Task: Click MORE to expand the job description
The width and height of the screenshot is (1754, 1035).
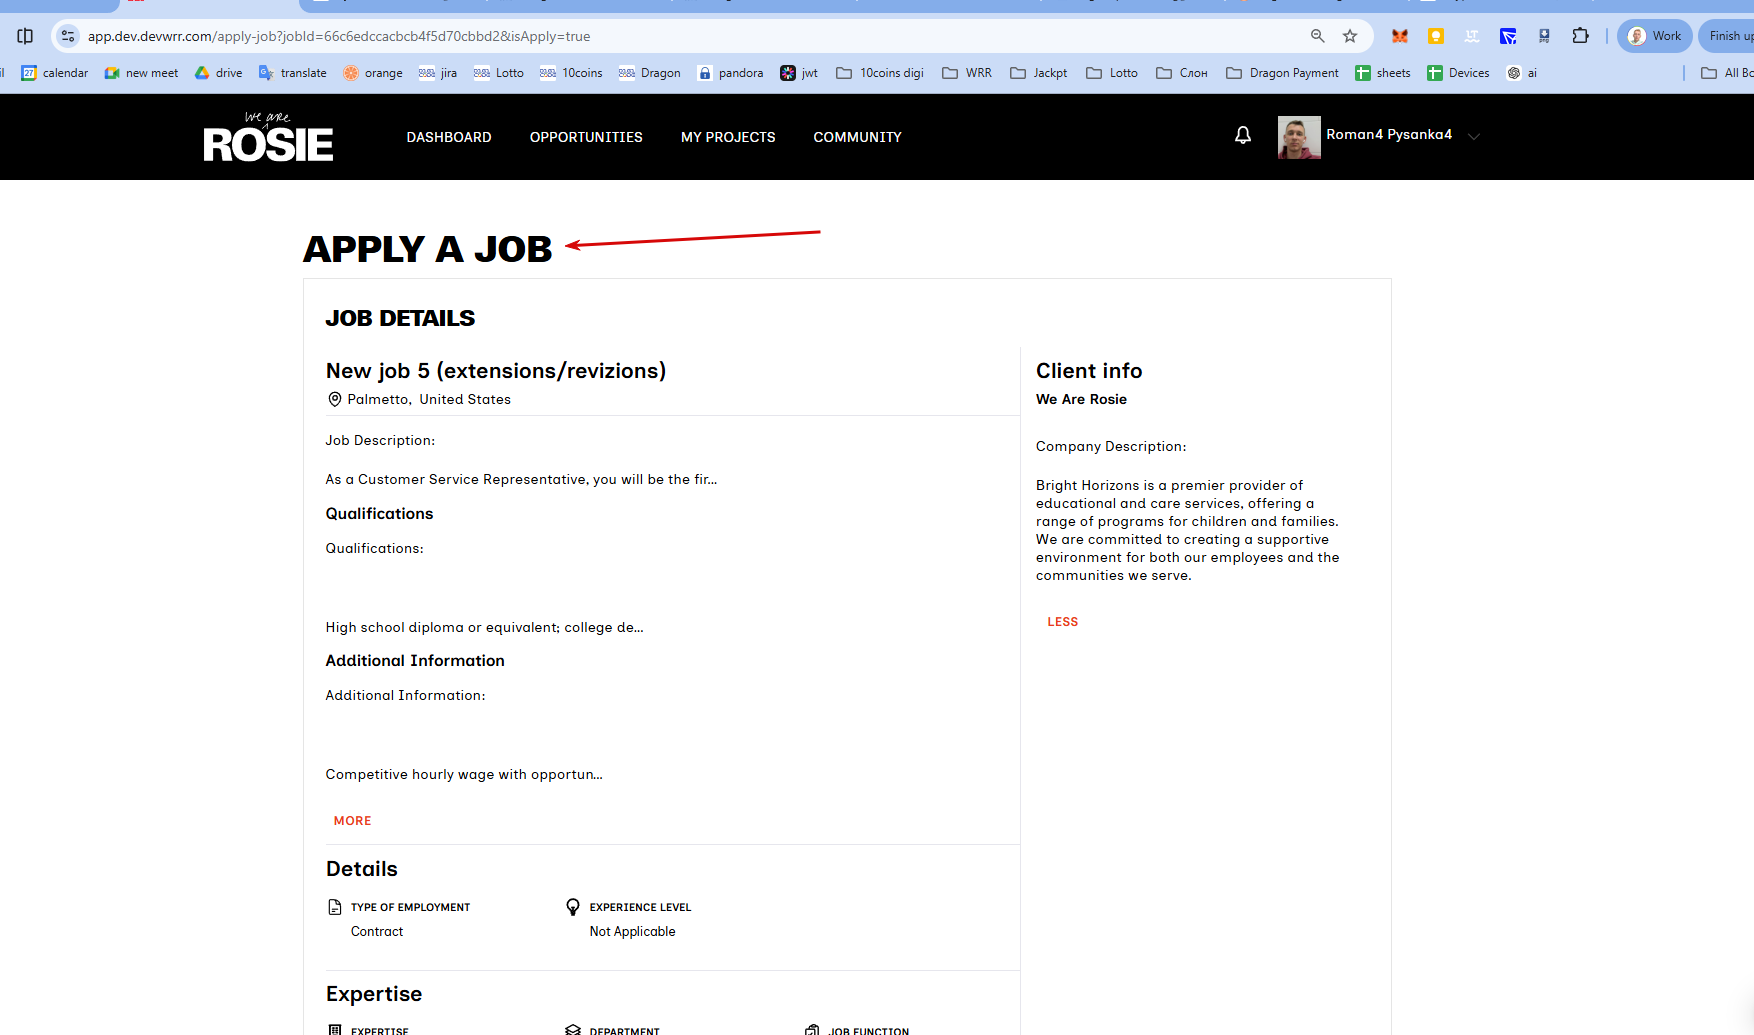Action: point(352,821)
